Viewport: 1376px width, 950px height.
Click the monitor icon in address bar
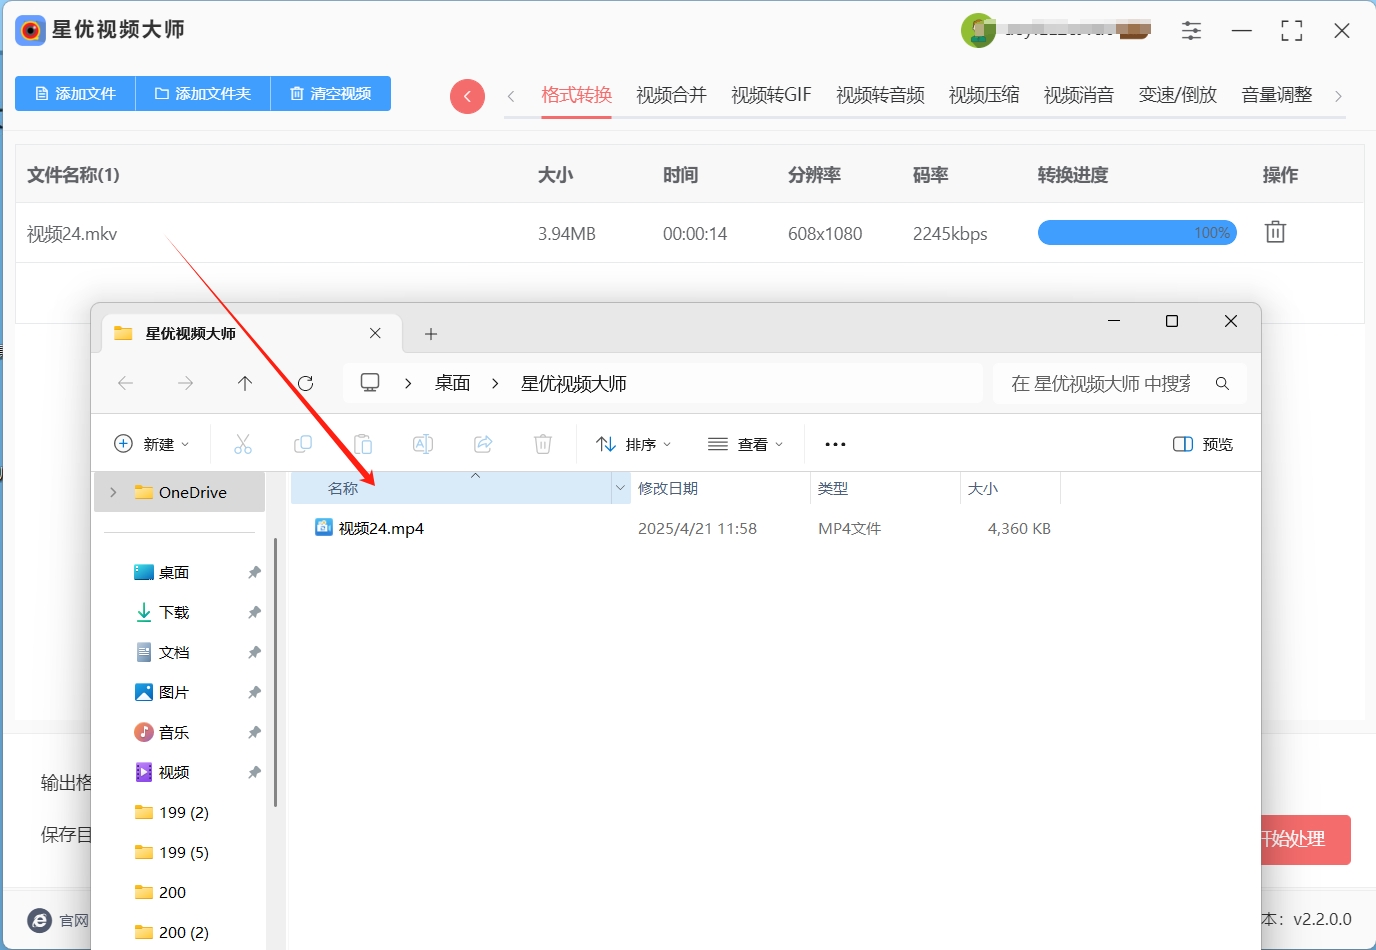(x=370, y=383)
